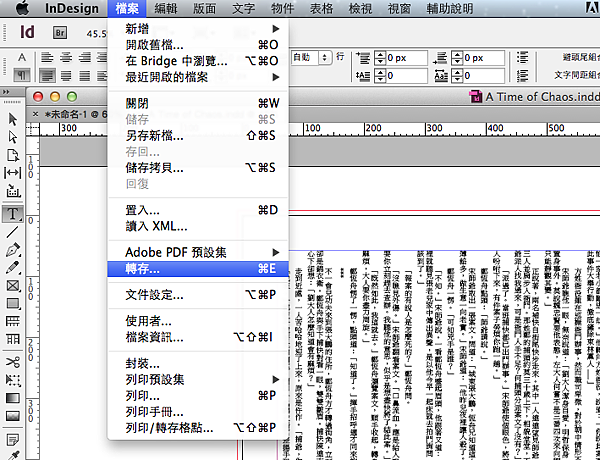The image size is (600, 460).
Task: Select the Eyedropper tool
Action: (13, 455)
